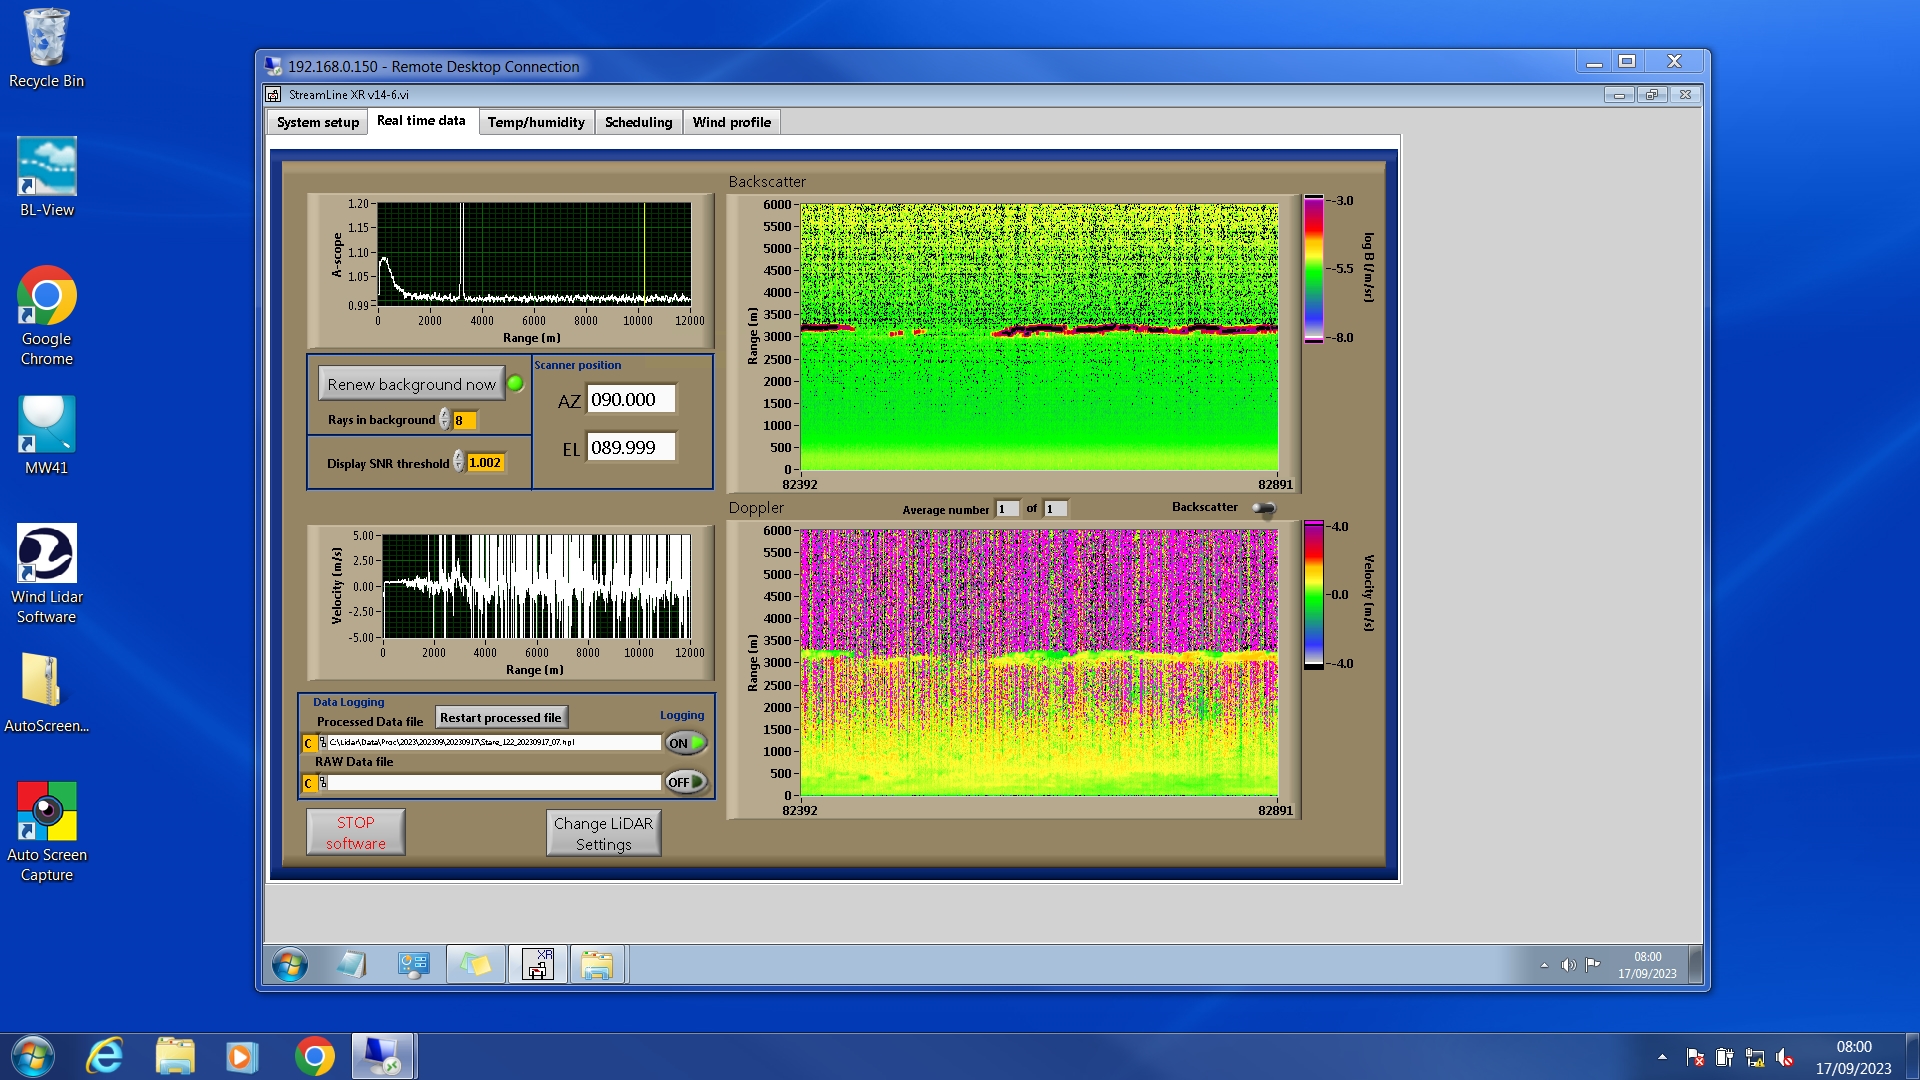This screenshot has height=1080, width=1920.
Task: Open Server Manager icon in remote taskbar
Action: pyautogui.click(x=413, y=965)
